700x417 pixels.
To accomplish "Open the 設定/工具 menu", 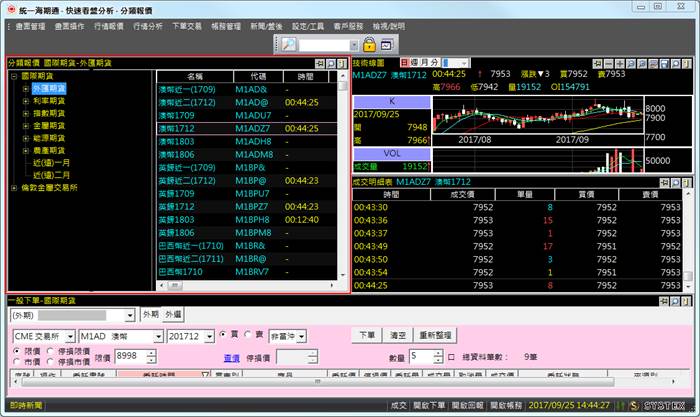I will pos(308,26).
